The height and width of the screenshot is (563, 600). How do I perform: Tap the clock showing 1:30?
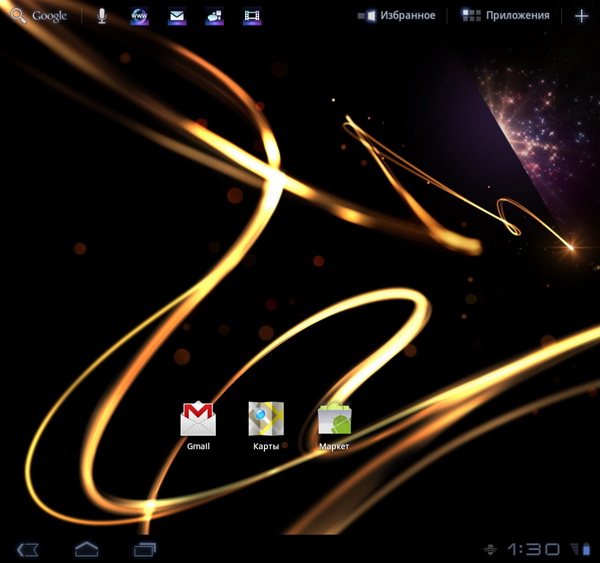click(x=533, y=549)
